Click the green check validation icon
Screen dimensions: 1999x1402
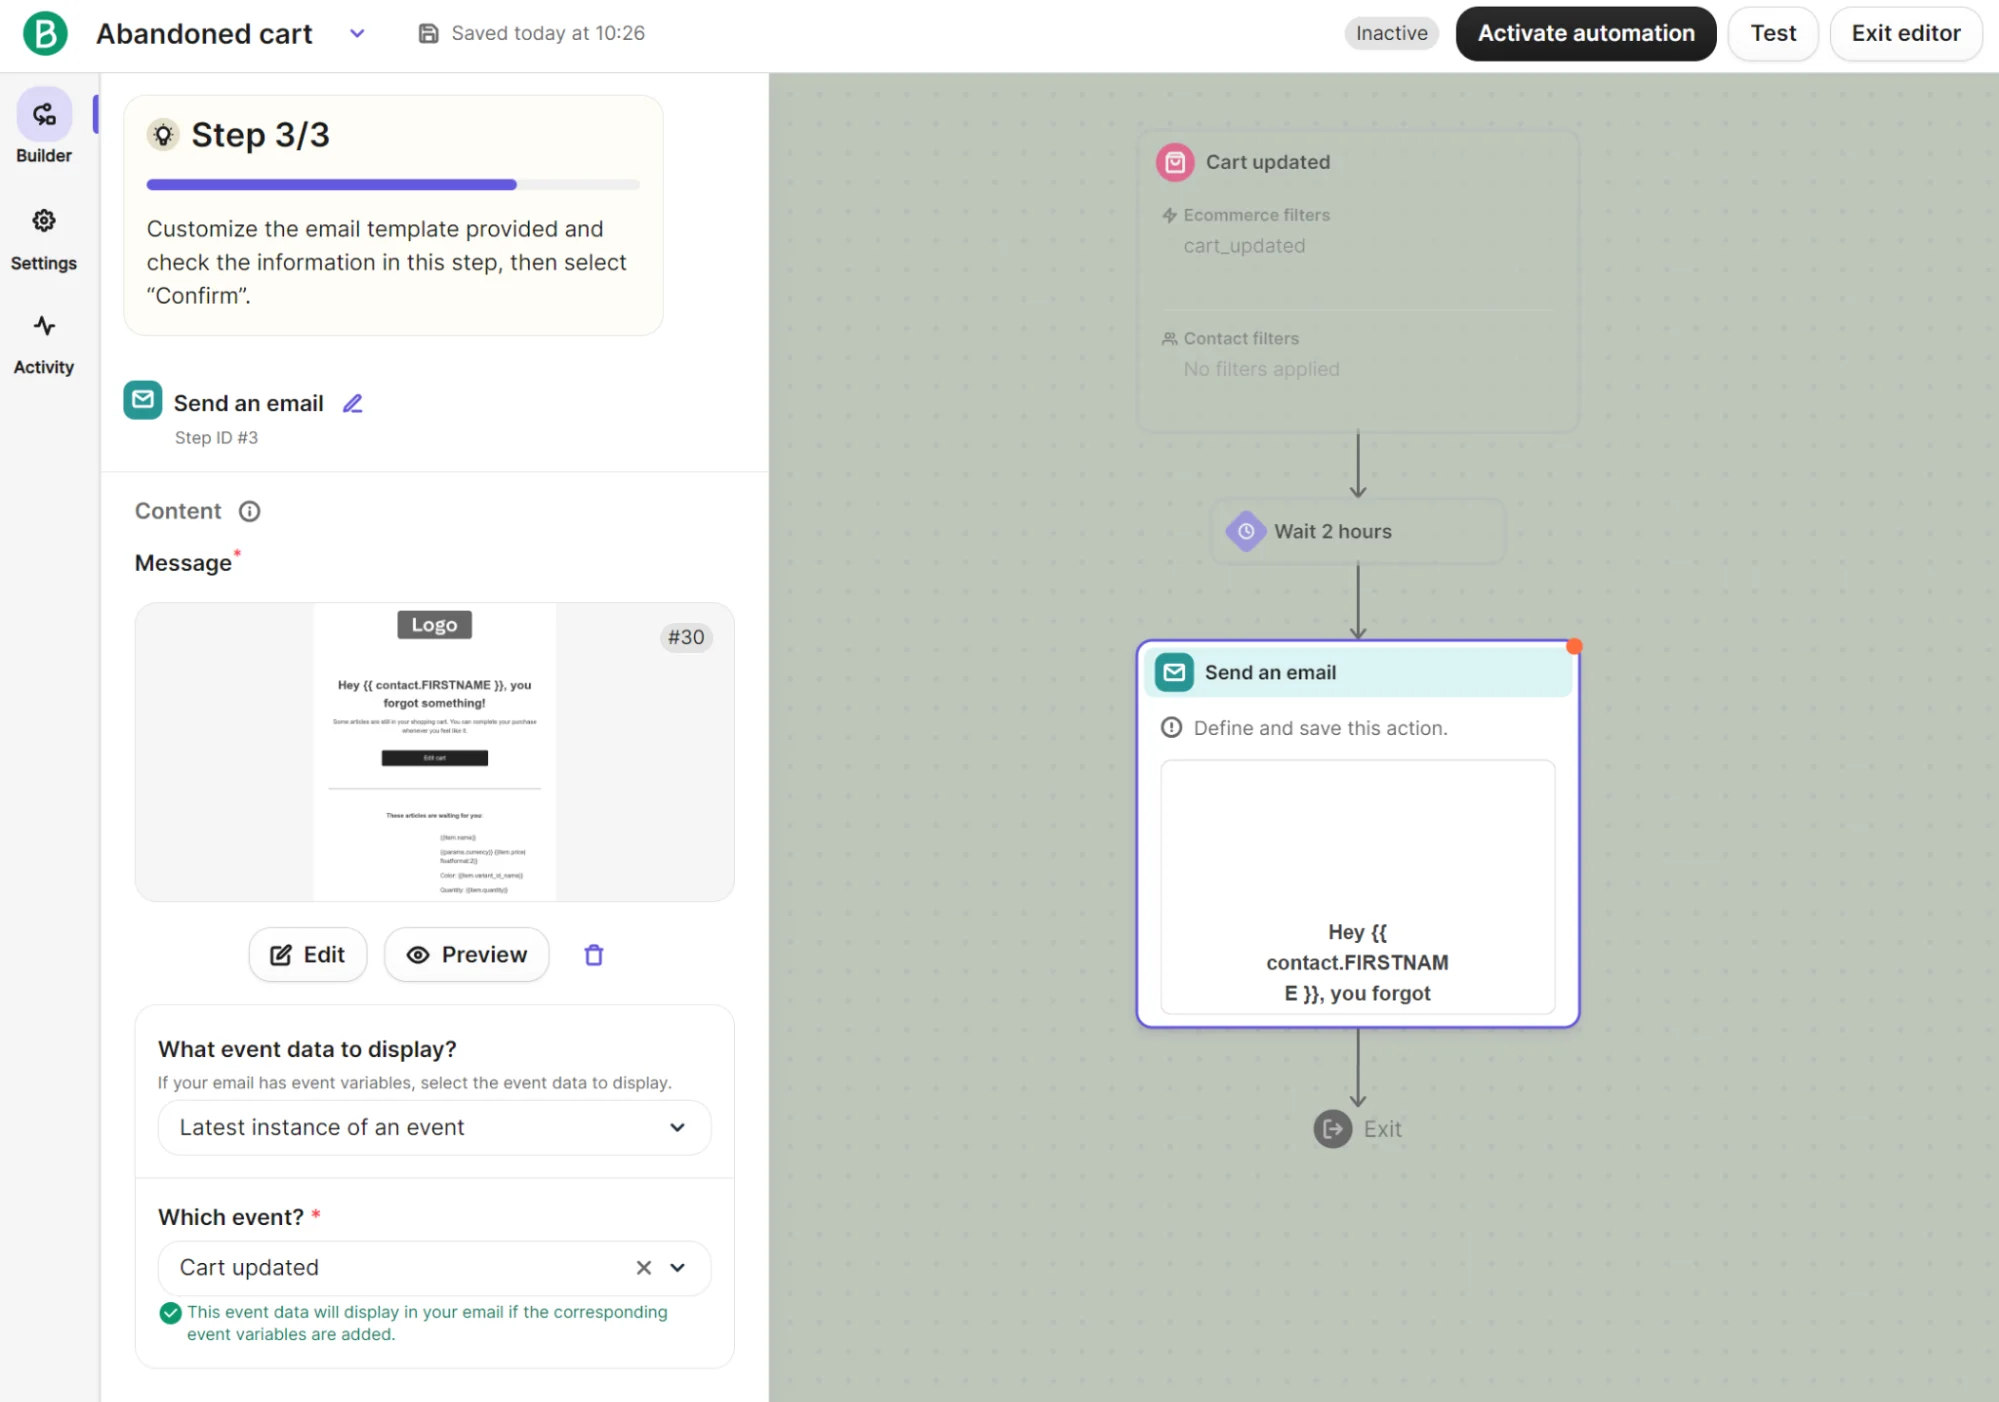click(171, 1312)
